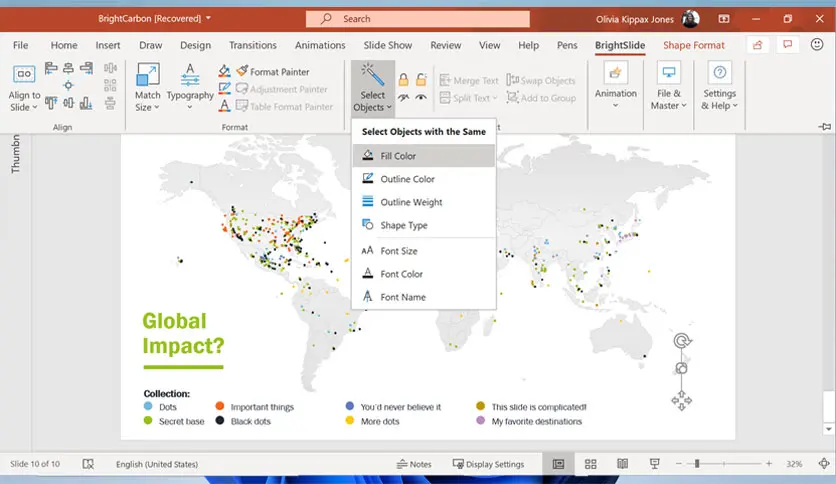
Task: Click the Align Bottom icon
Action: (86, 102)
